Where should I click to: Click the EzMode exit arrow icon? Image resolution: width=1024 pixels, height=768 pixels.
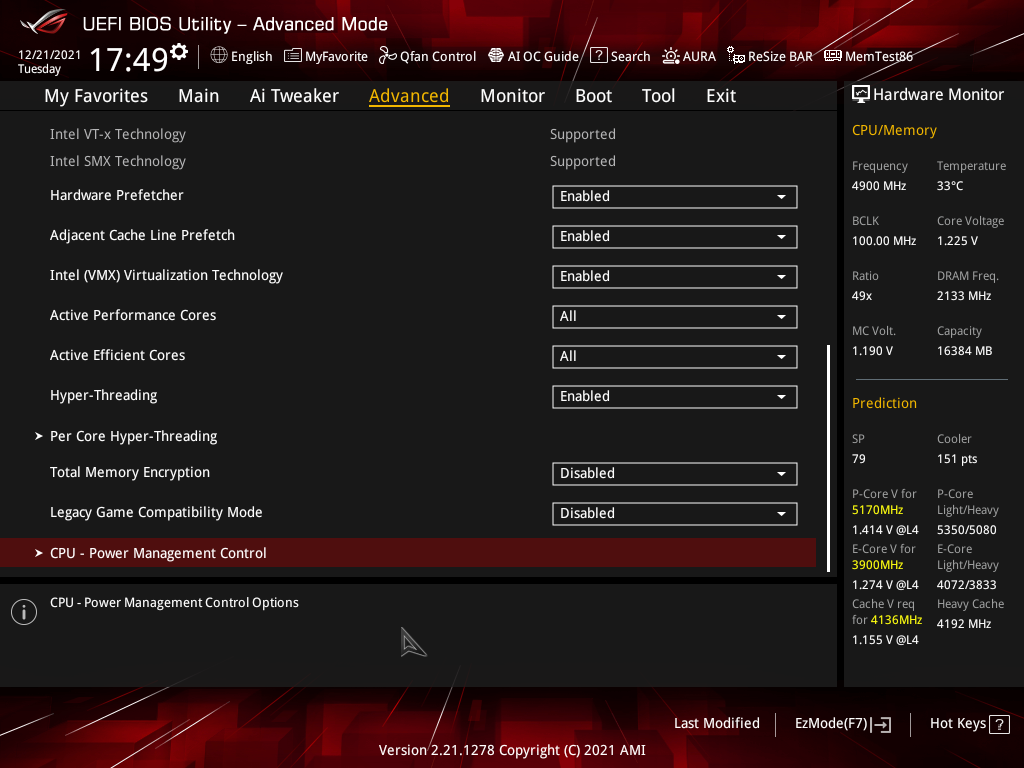882,724
